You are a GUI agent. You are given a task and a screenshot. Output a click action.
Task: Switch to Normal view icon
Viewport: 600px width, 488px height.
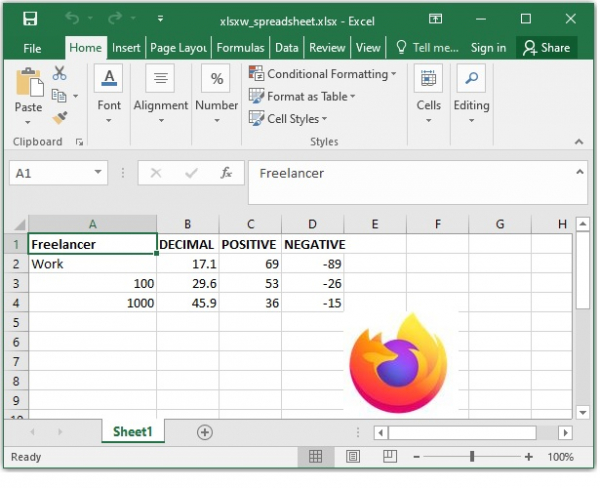tap(315, 456)
